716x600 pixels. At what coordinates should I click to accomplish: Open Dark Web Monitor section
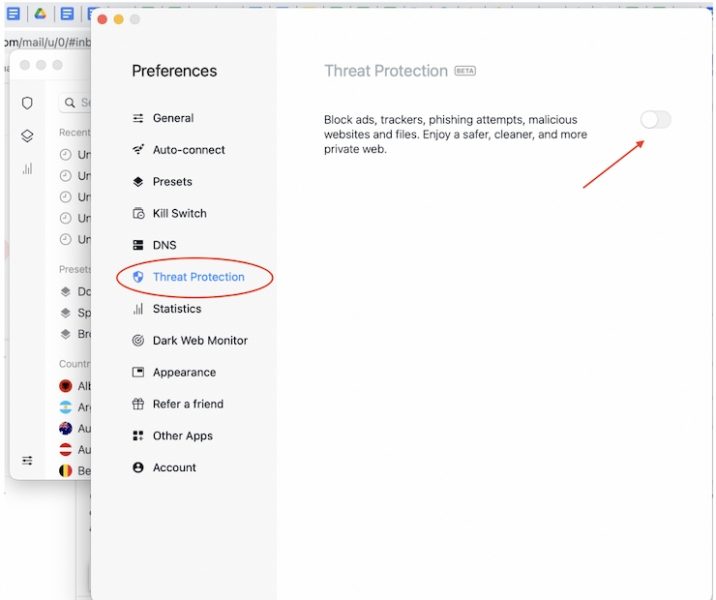tap(190, 341)
